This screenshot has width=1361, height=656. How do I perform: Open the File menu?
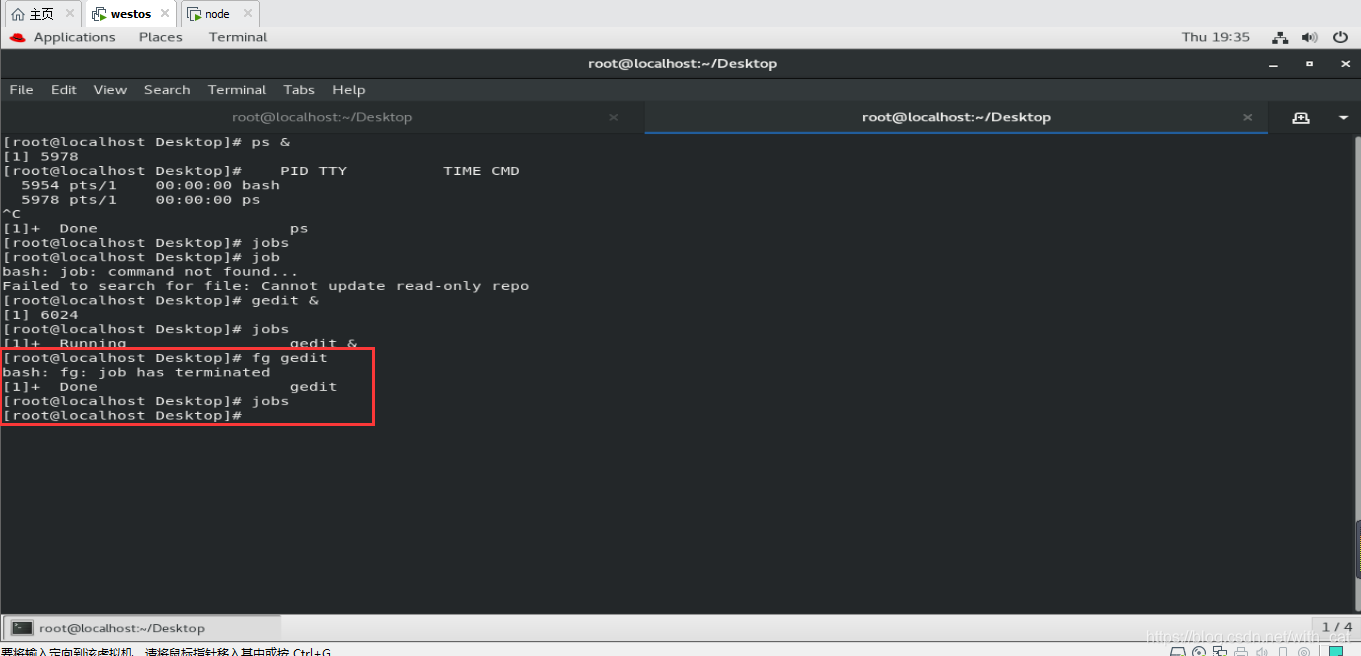tap(21, 89)
